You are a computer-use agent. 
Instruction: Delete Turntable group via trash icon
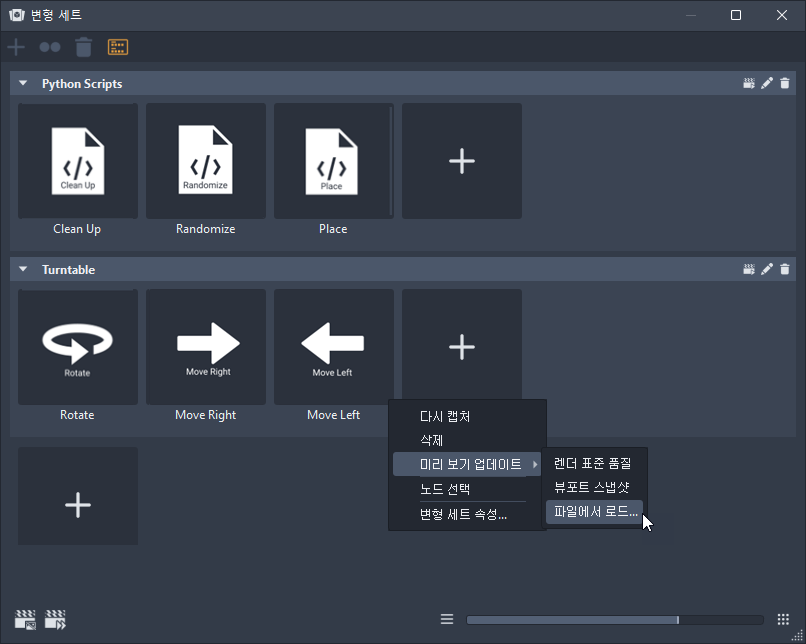coord(784,269)
